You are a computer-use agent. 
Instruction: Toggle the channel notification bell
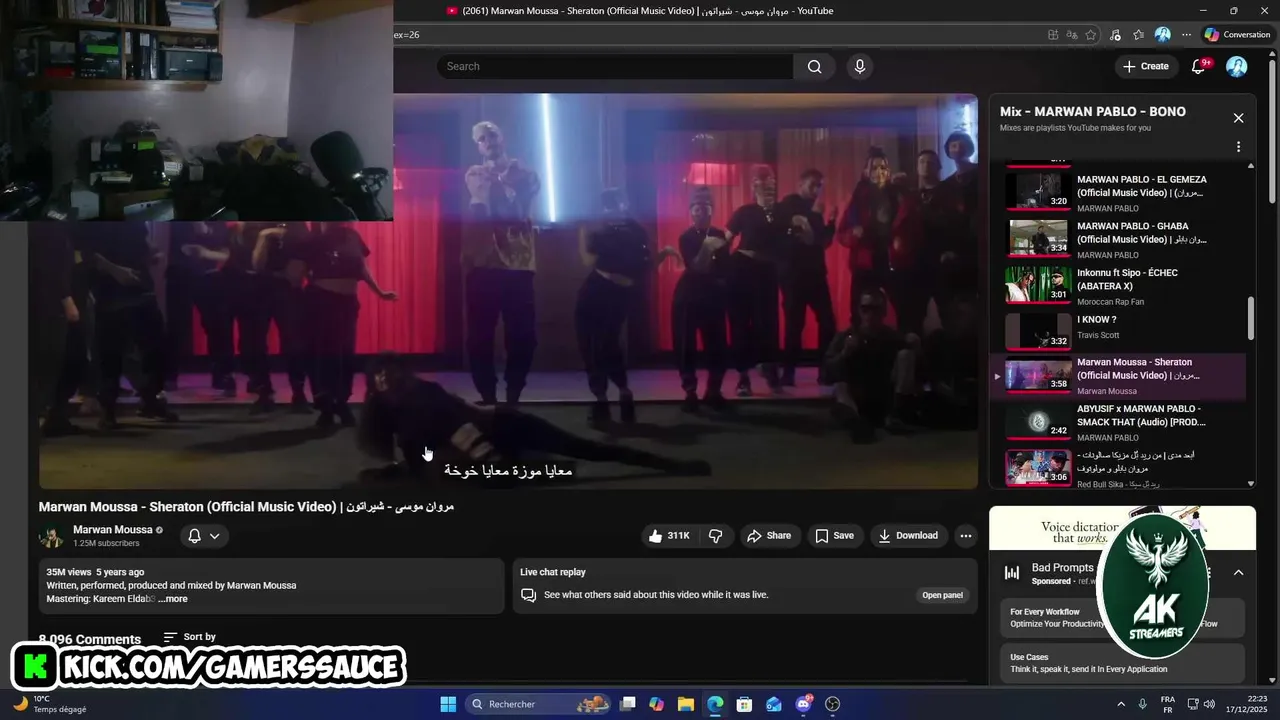(x=195, y=536)
